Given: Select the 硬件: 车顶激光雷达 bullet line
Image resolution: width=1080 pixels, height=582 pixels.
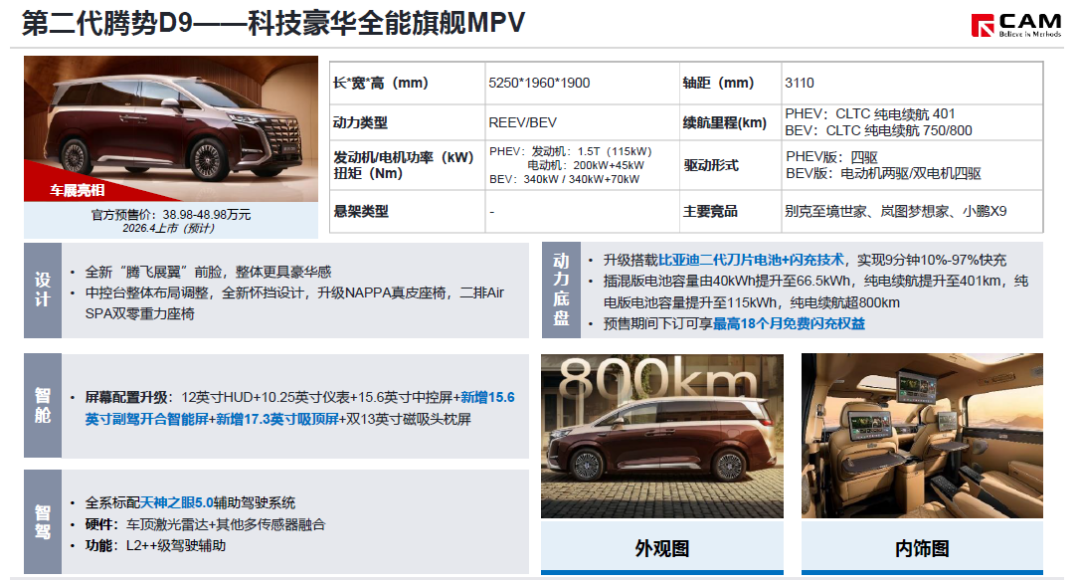Looking at the screenshot, I should pyautogui.click(x=205, y=525).
